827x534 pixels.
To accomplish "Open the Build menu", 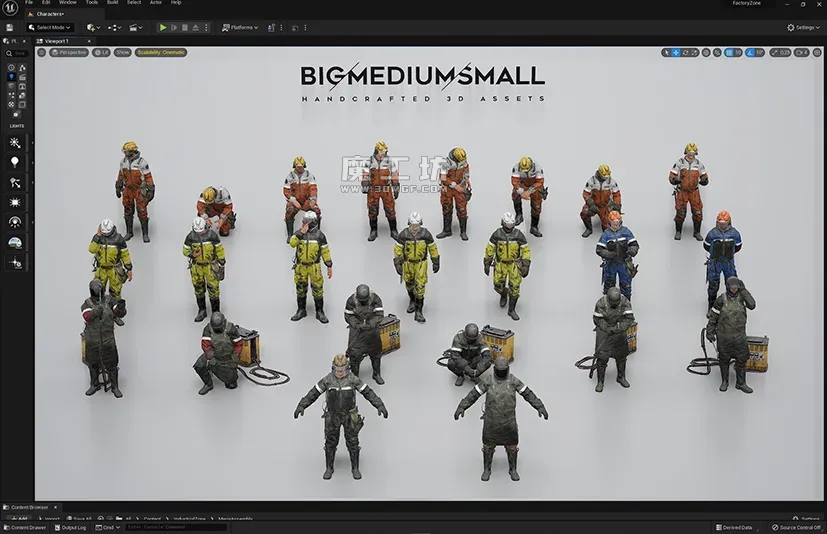I will coord(112,3).
